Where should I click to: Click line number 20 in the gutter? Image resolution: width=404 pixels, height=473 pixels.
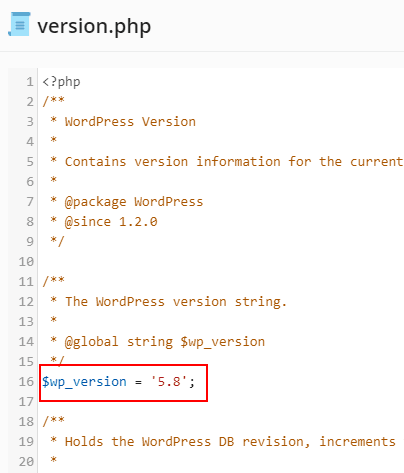pyautogui.click(x=26, y=462)
